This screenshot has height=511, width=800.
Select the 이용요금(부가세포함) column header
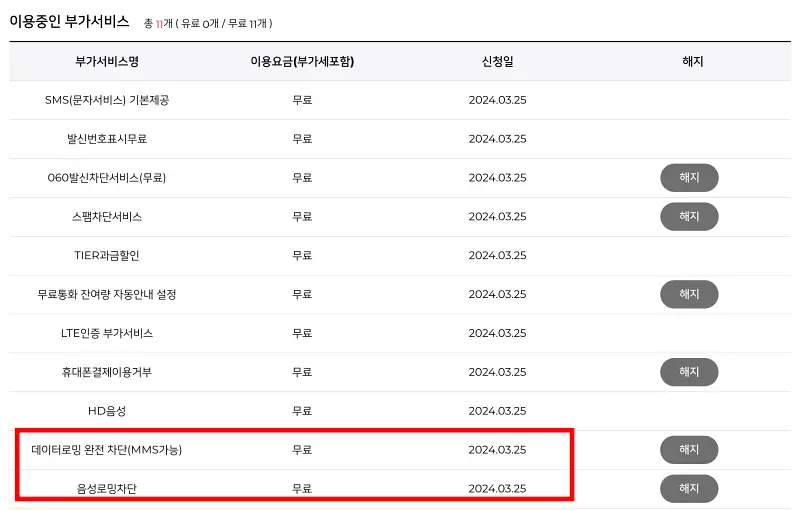tap(302, 62)
